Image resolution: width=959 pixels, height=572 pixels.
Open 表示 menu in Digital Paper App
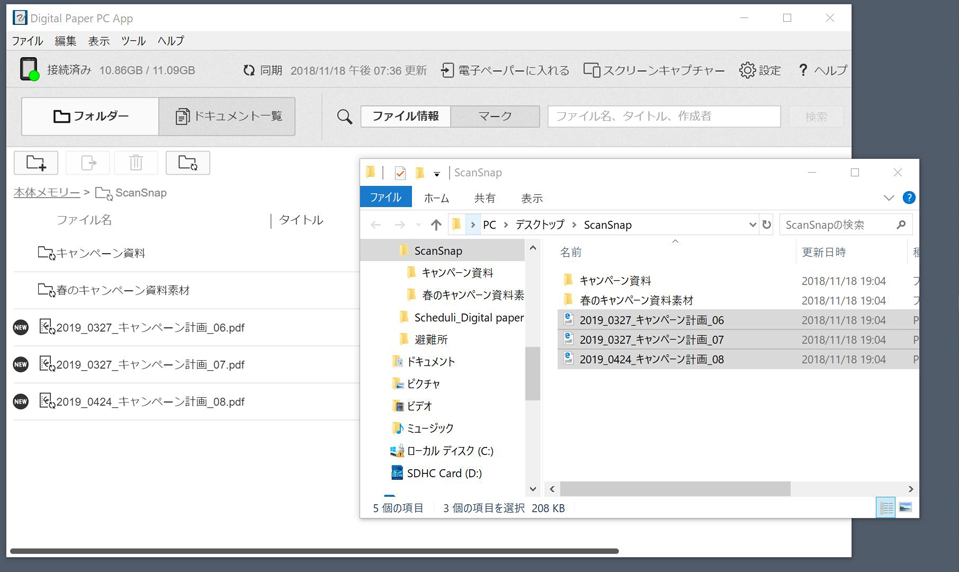point(98,41)
